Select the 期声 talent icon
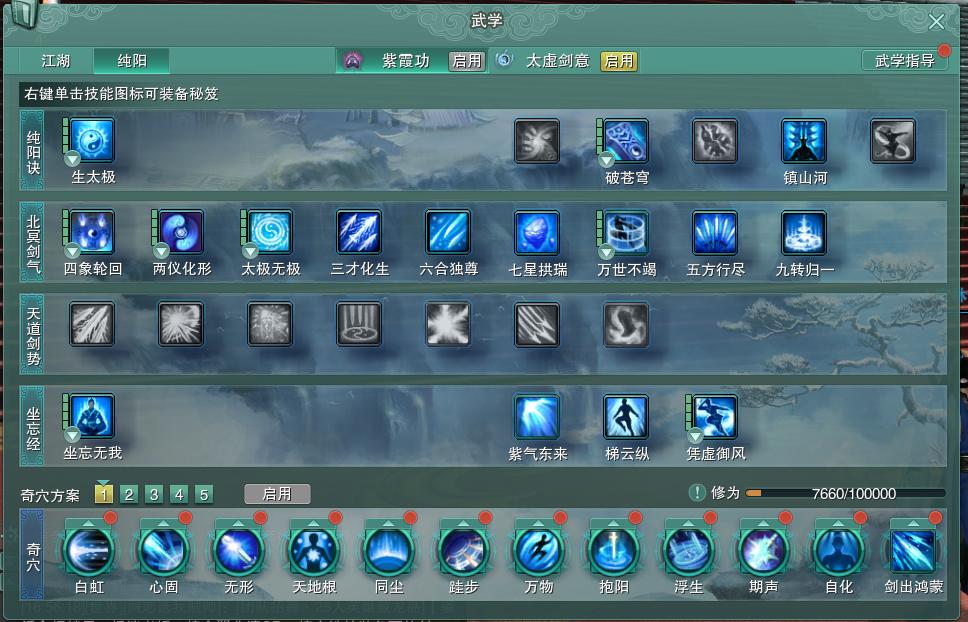Viewport: 968px width, 622px height. 764,550
